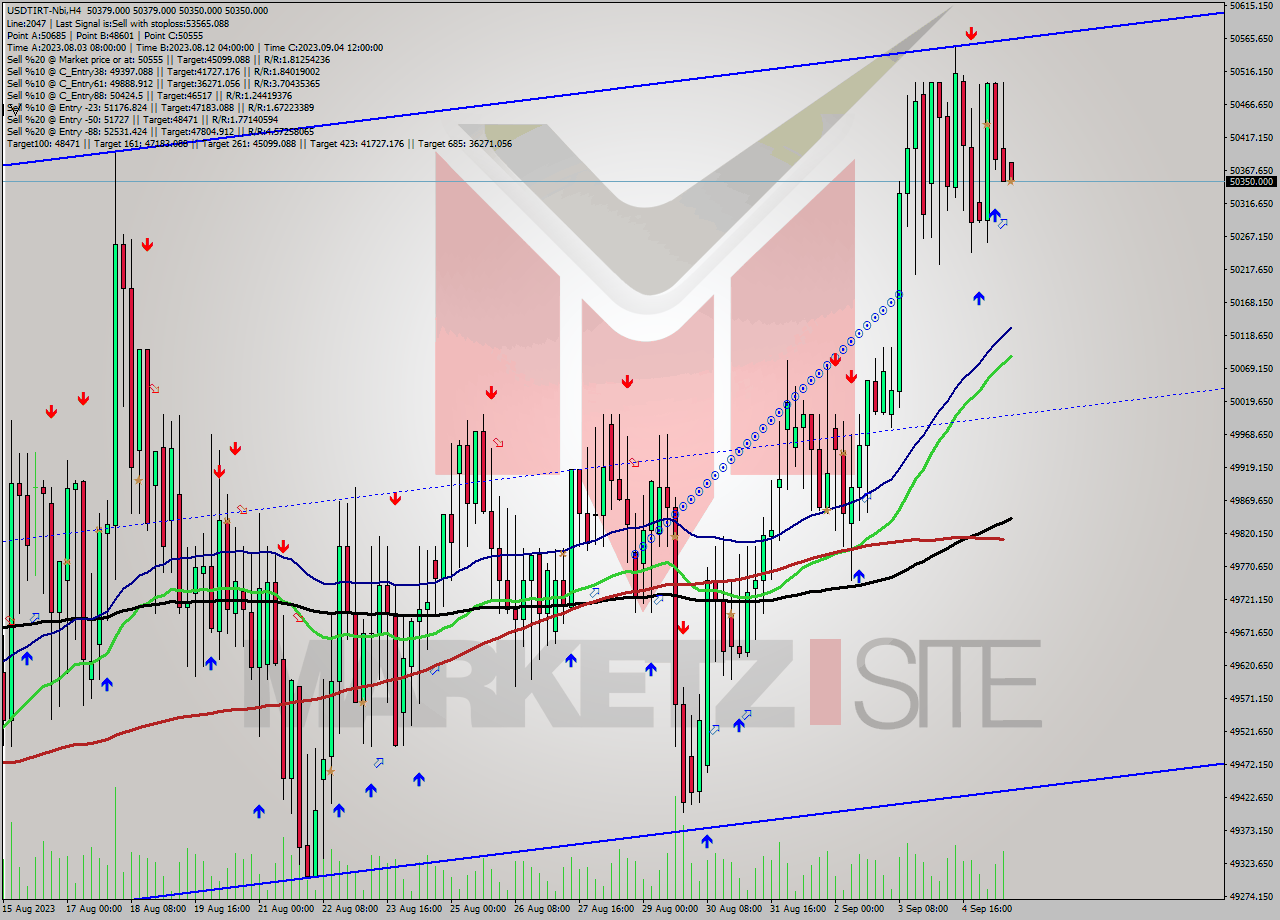
Task: Click the '22 Aug 08:00' time label
Action: [x=350, y=910]
